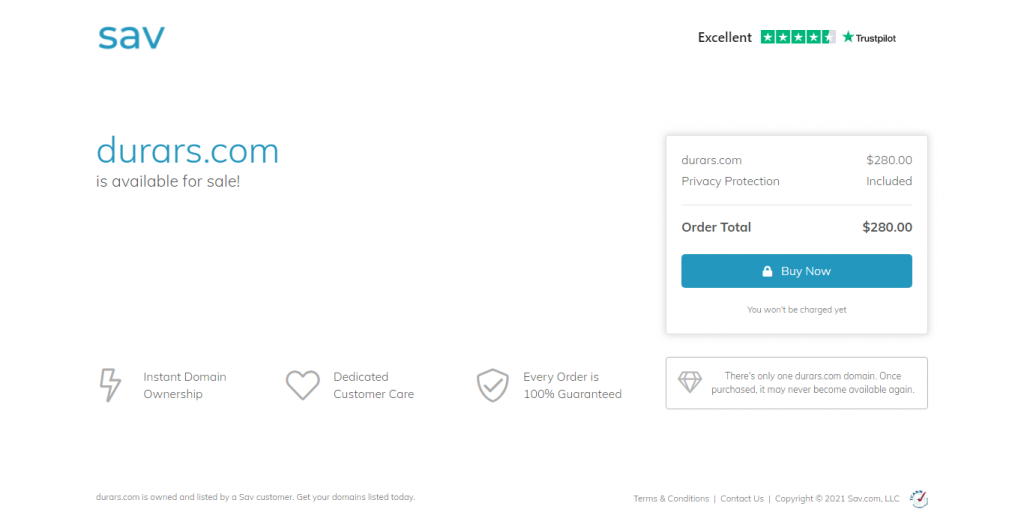Click the Privacy Protection row
Image resolution: width=1024 pixels, height=521 pixels.
click(x=796, y=181)
